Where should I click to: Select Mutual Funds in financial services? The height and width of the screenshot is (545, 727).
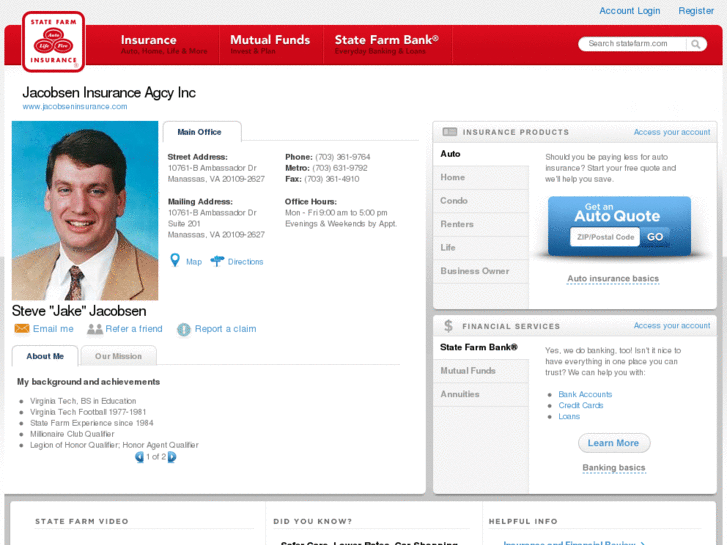[481, 371]
